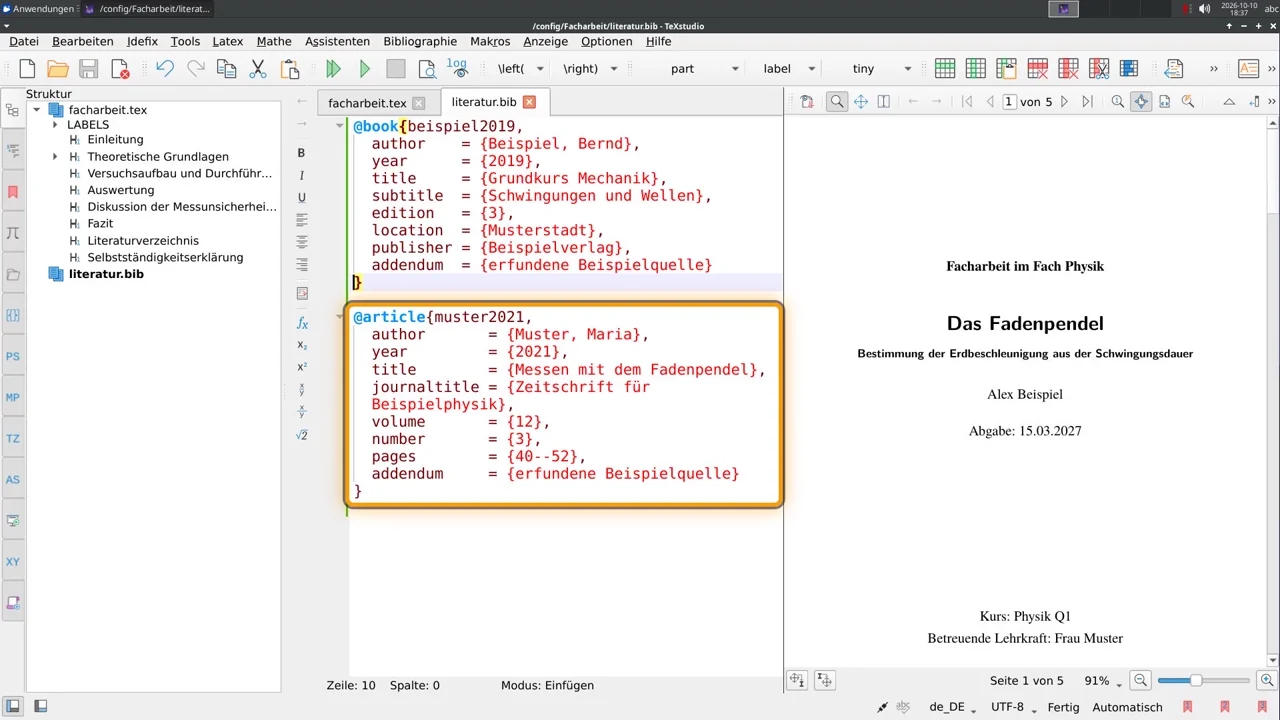
Task: Switch to the facharbeit.tex tab
Action: coord(367,103)
